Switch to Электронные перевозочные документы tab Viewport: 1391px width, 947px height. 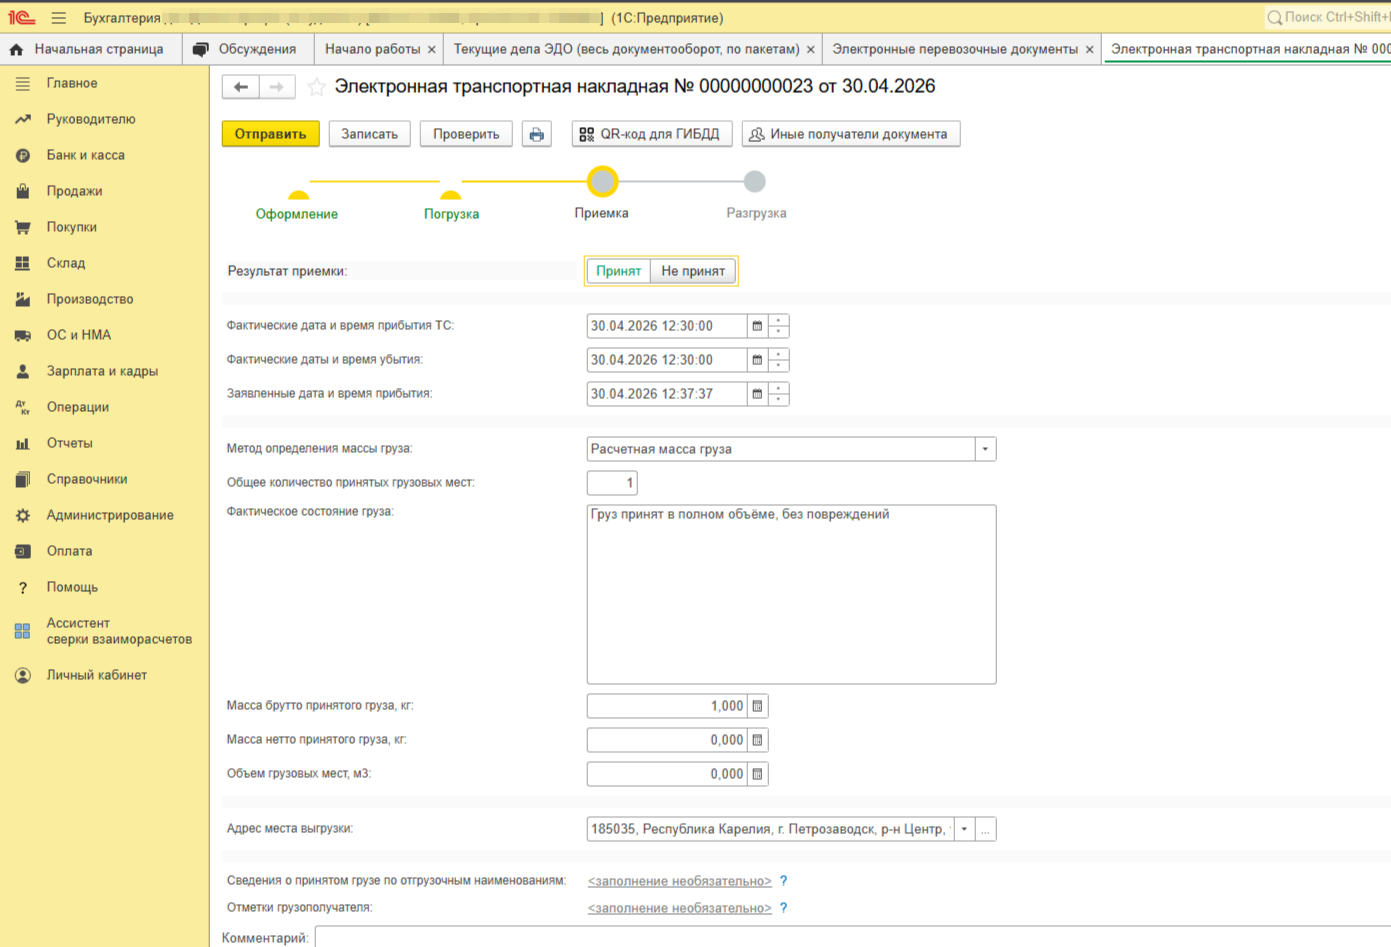(954, 49)
